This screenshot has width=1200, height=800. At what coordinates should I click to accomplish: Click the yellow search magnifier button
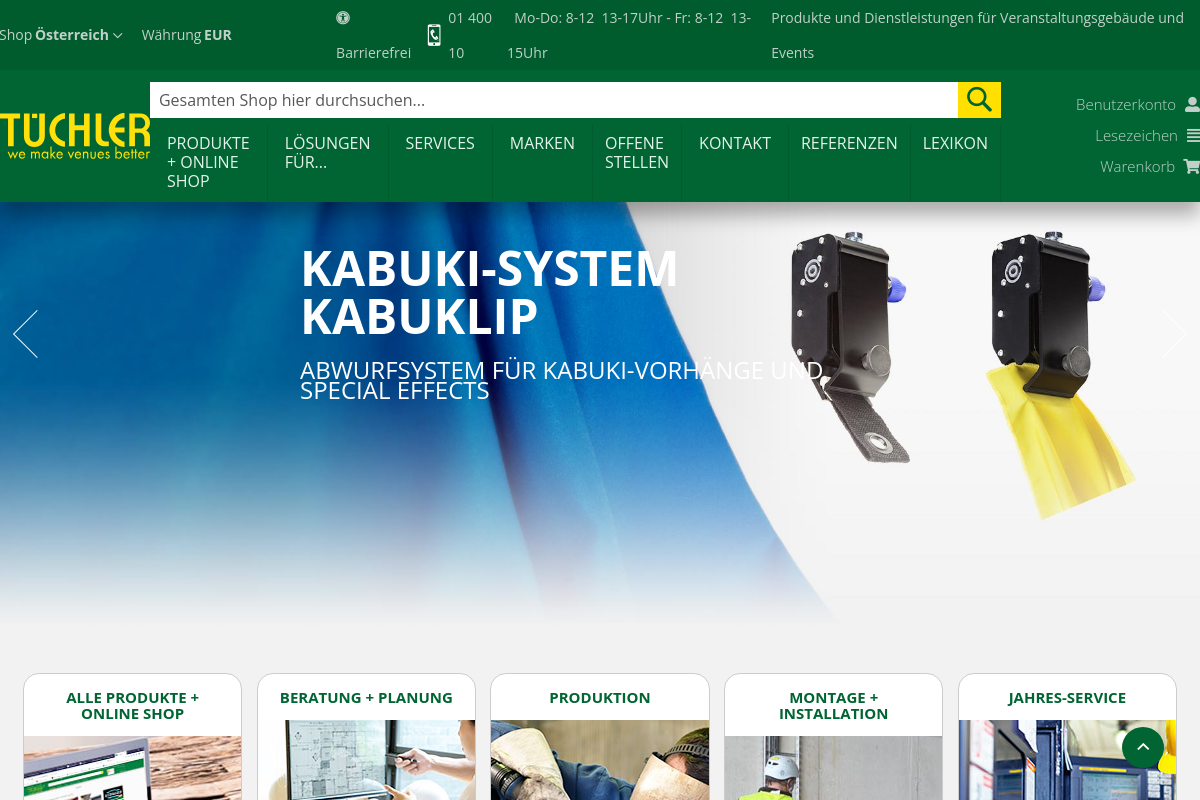pos(979,100)
